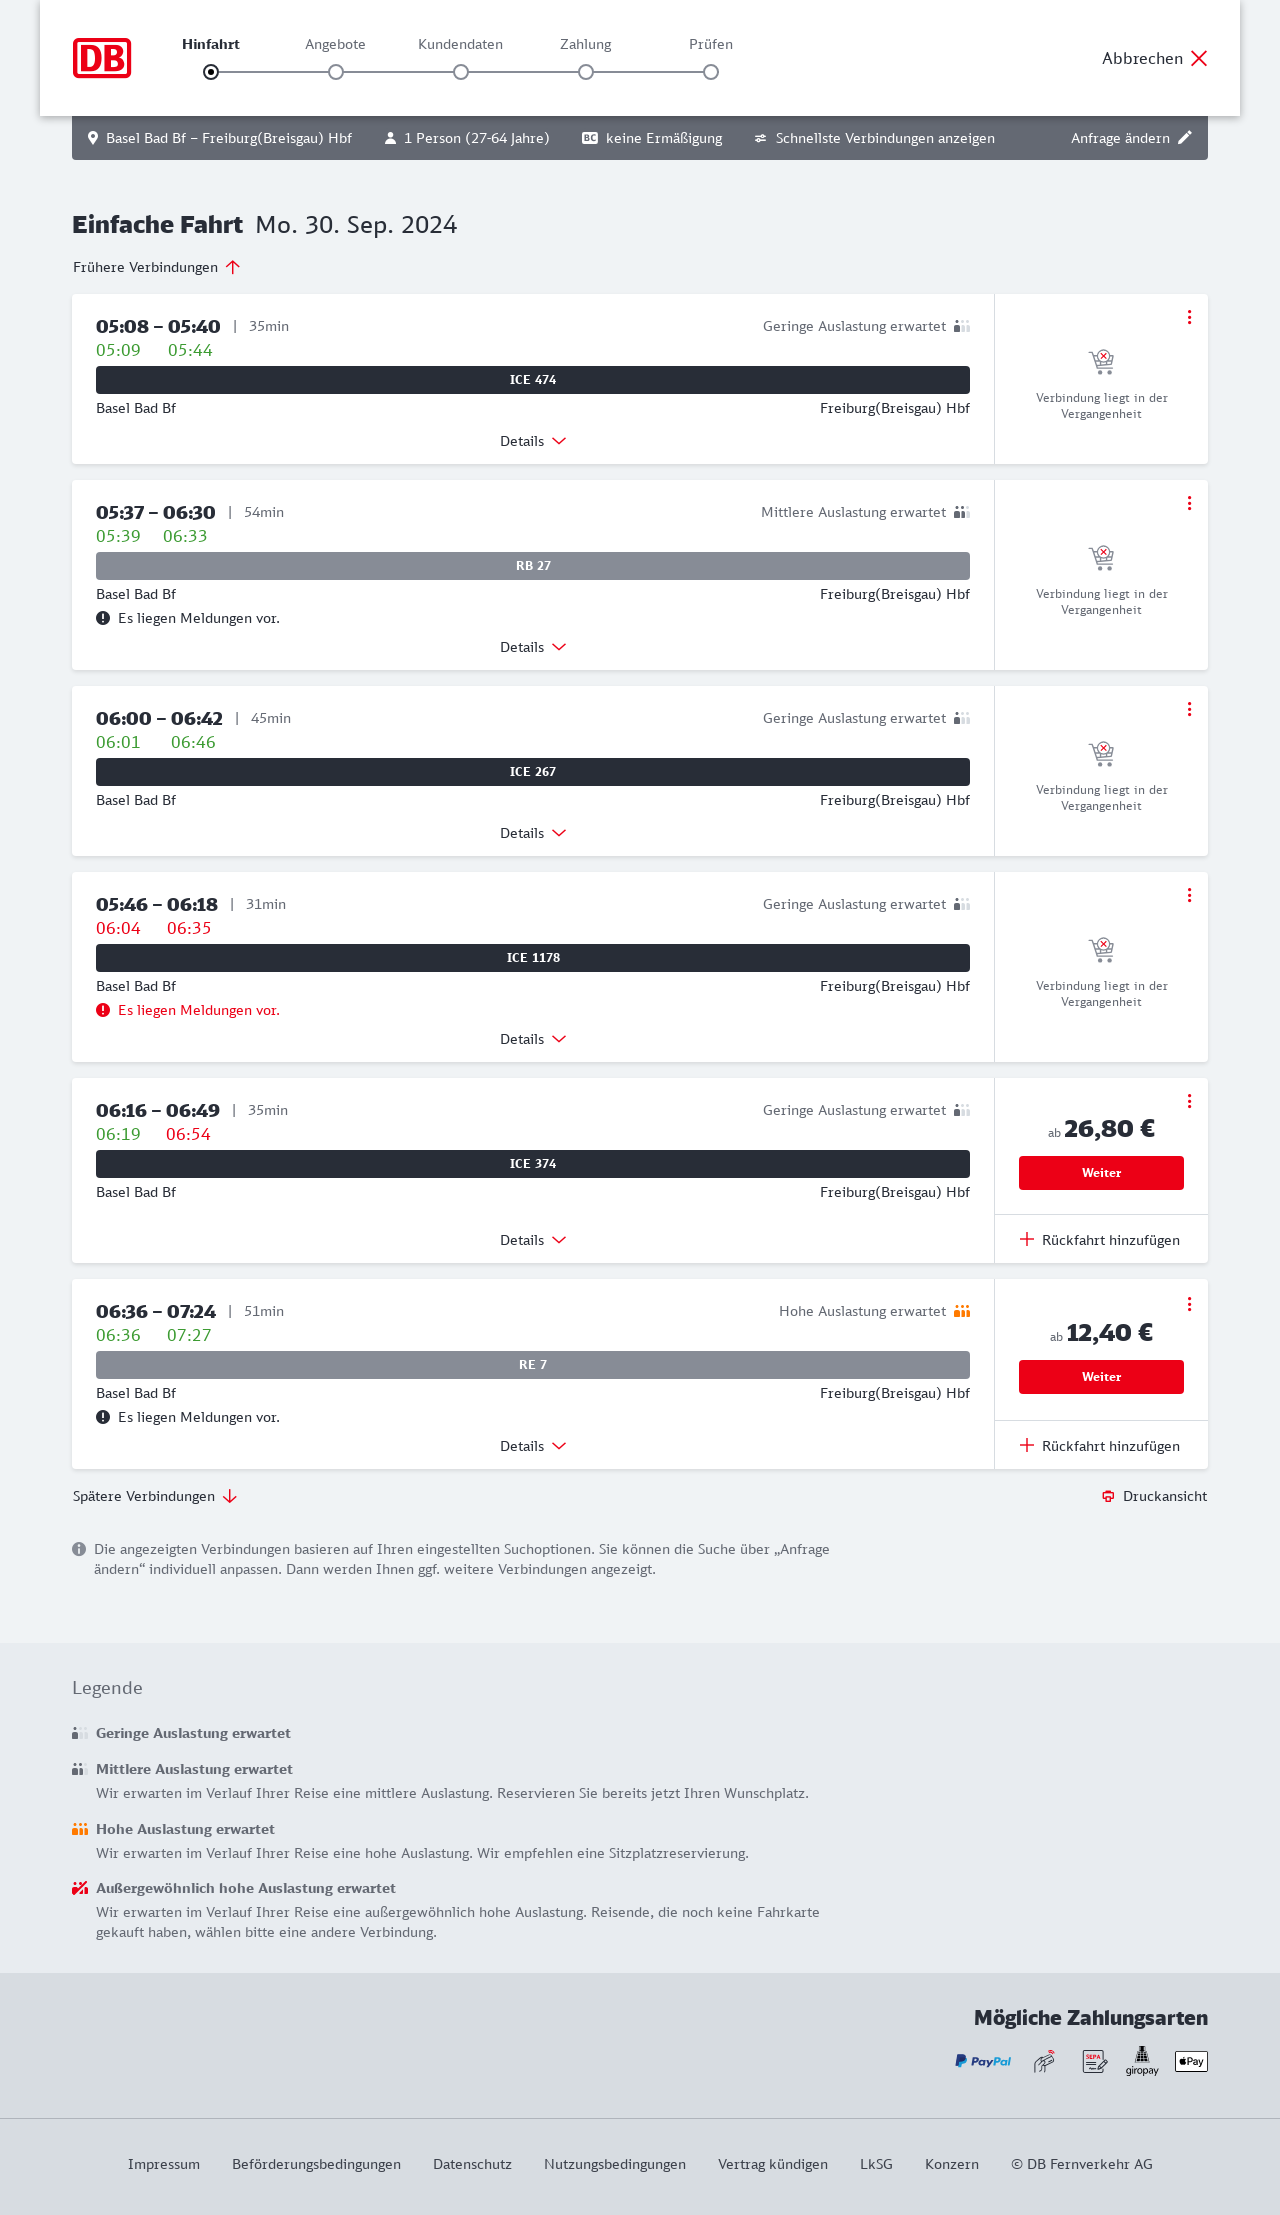
Task: Click the ICE 267 train bar
Action: coord(533,772)
